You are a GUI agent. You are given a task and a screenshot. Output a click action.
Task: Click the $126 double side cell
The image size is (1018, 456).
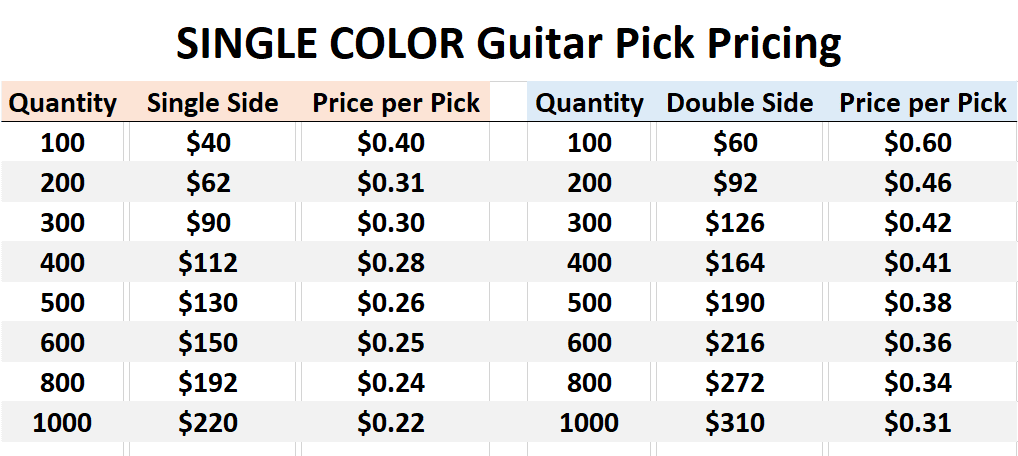(735, 223)
